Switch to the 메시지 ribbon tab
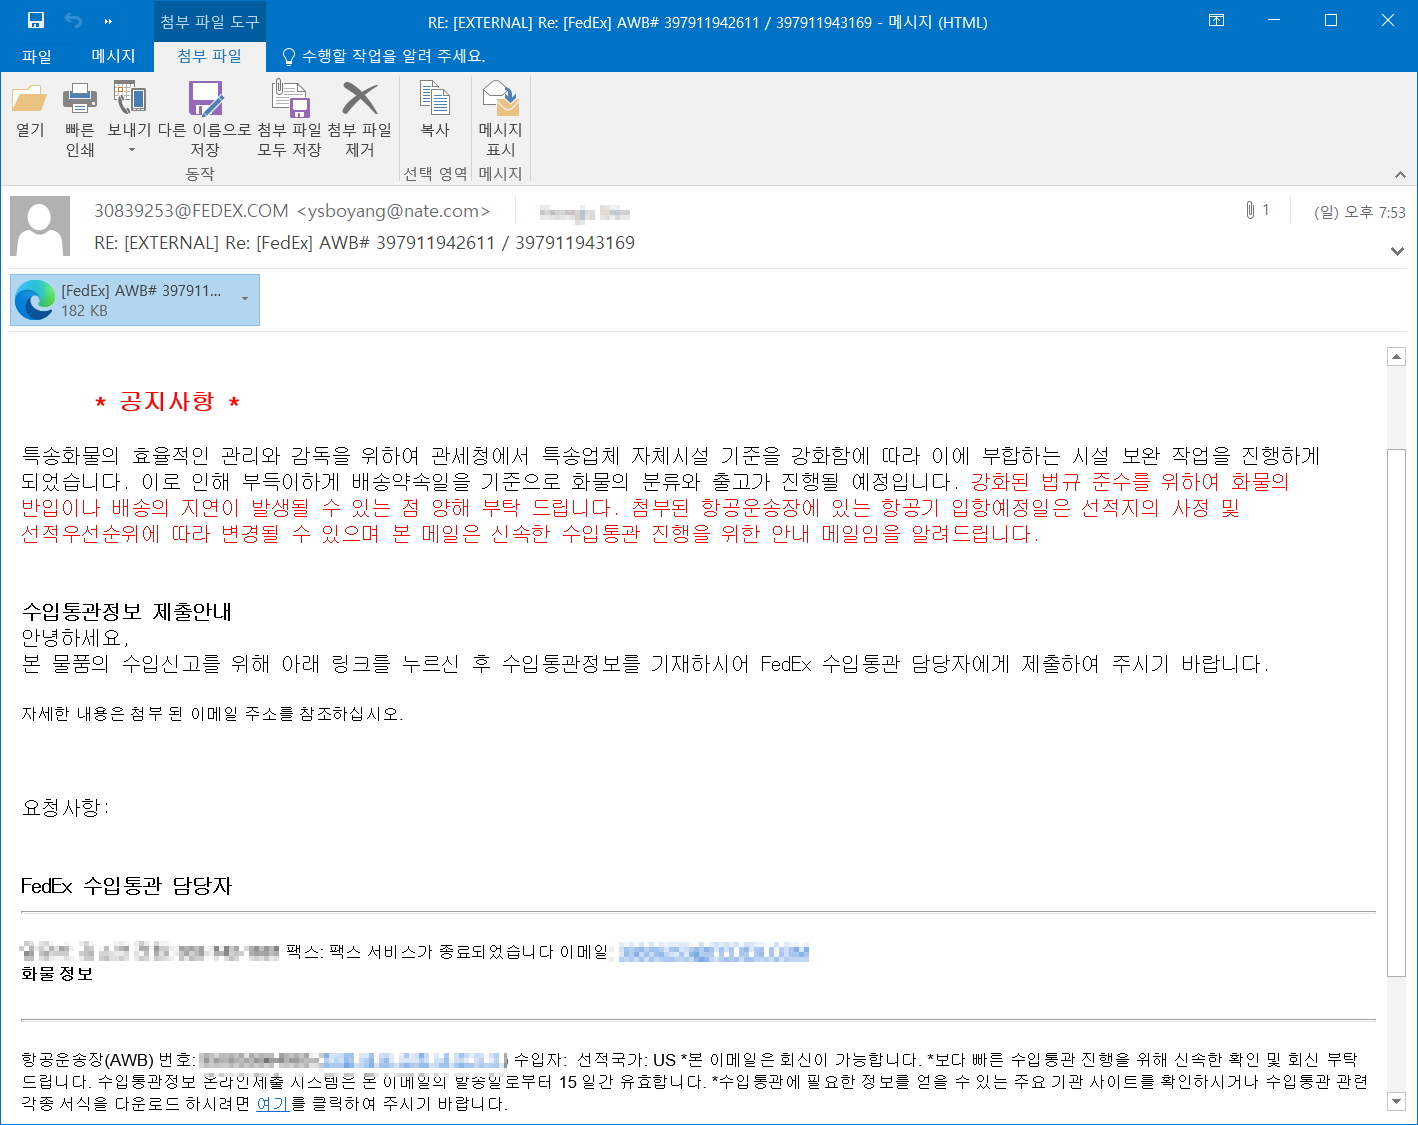 coord(113,56)
